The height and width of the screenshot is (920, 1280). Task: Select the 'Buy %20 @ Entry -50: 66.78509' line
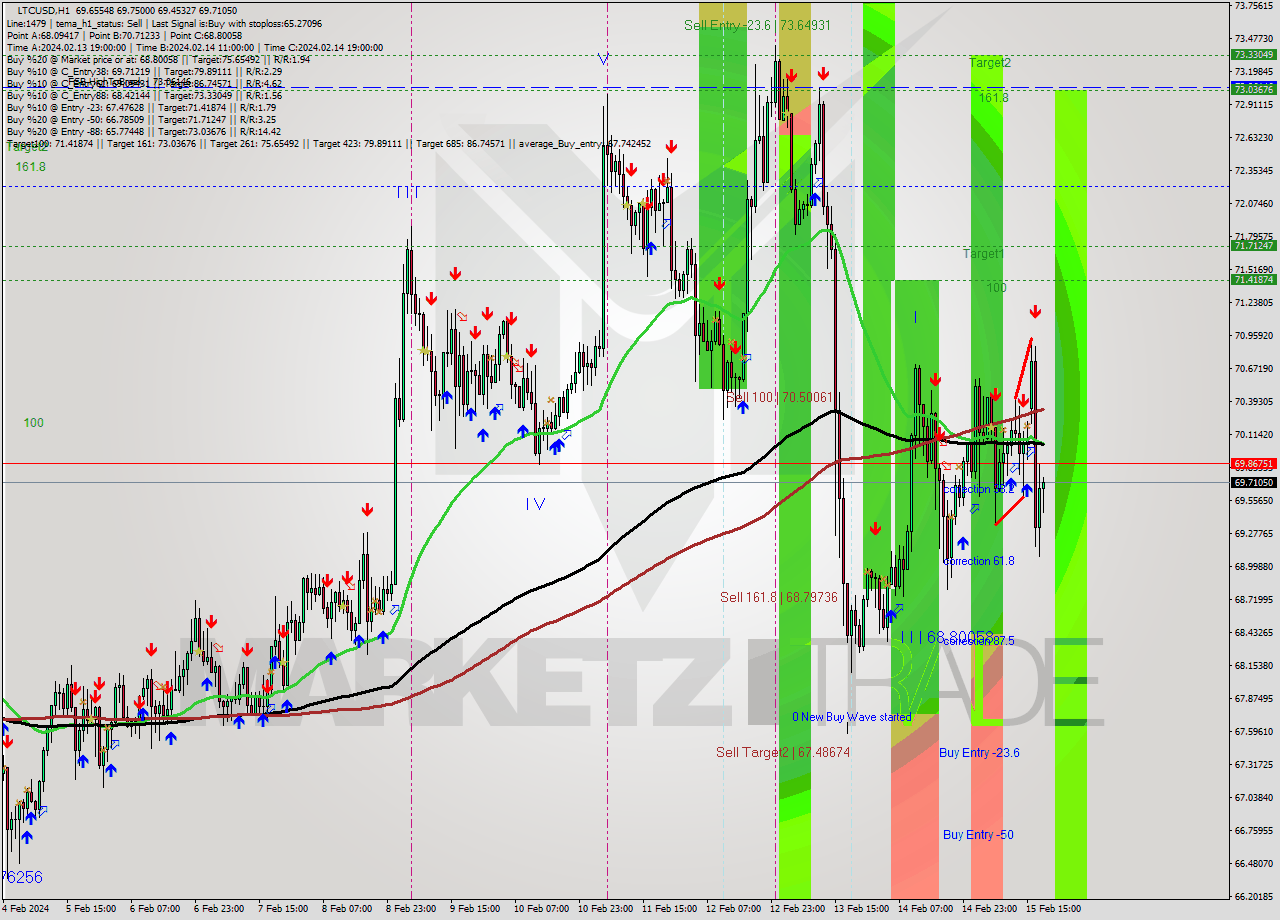[x=141, y=119]
